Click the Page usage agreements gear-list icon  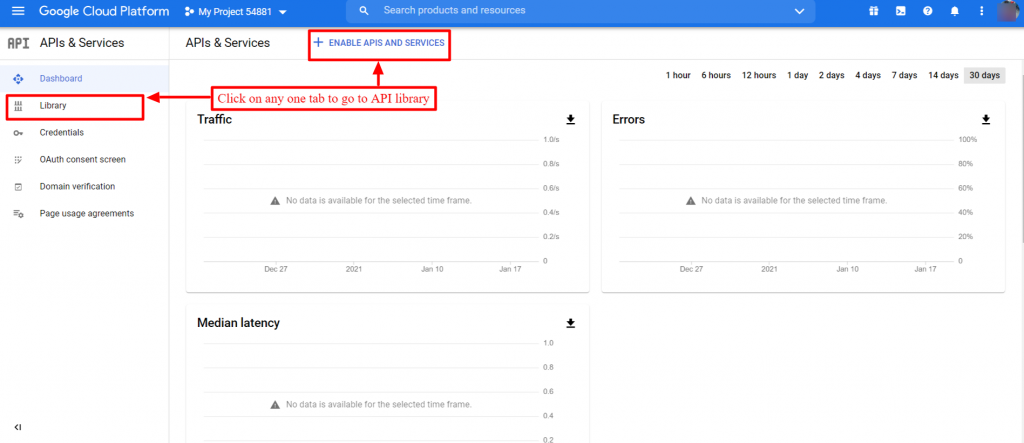coord(18,214)
